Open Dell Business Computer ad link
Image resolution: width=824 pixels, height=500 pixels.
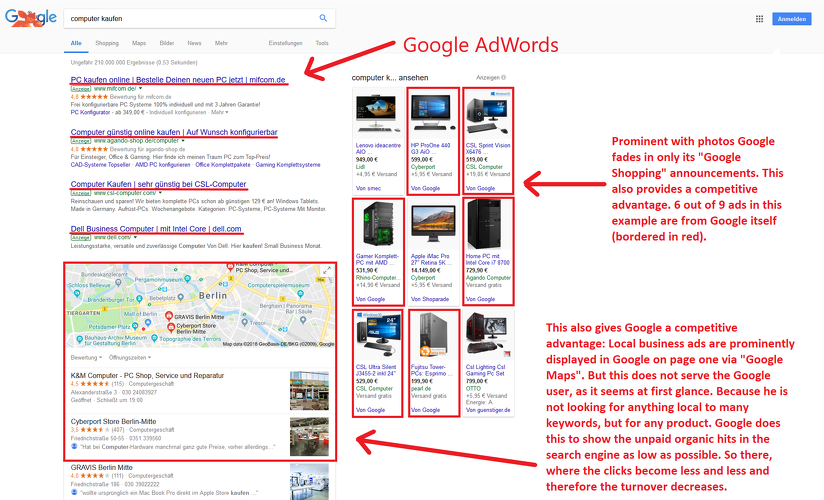click(156, 229)
